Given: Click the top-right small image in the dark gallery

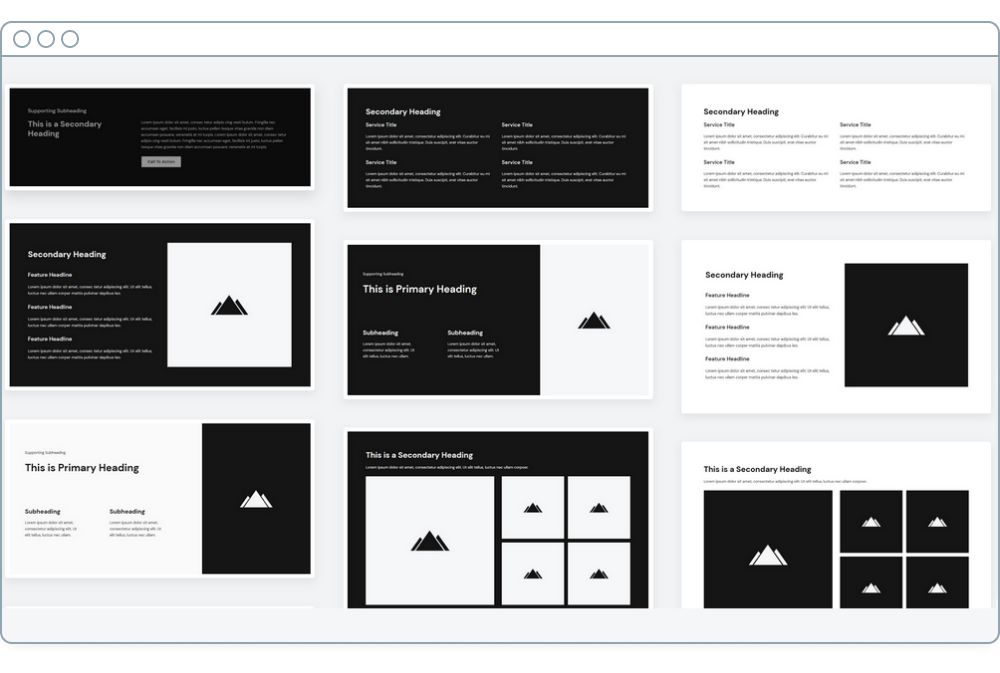Looking at the screenshot, I should click(x=599, y=507).
